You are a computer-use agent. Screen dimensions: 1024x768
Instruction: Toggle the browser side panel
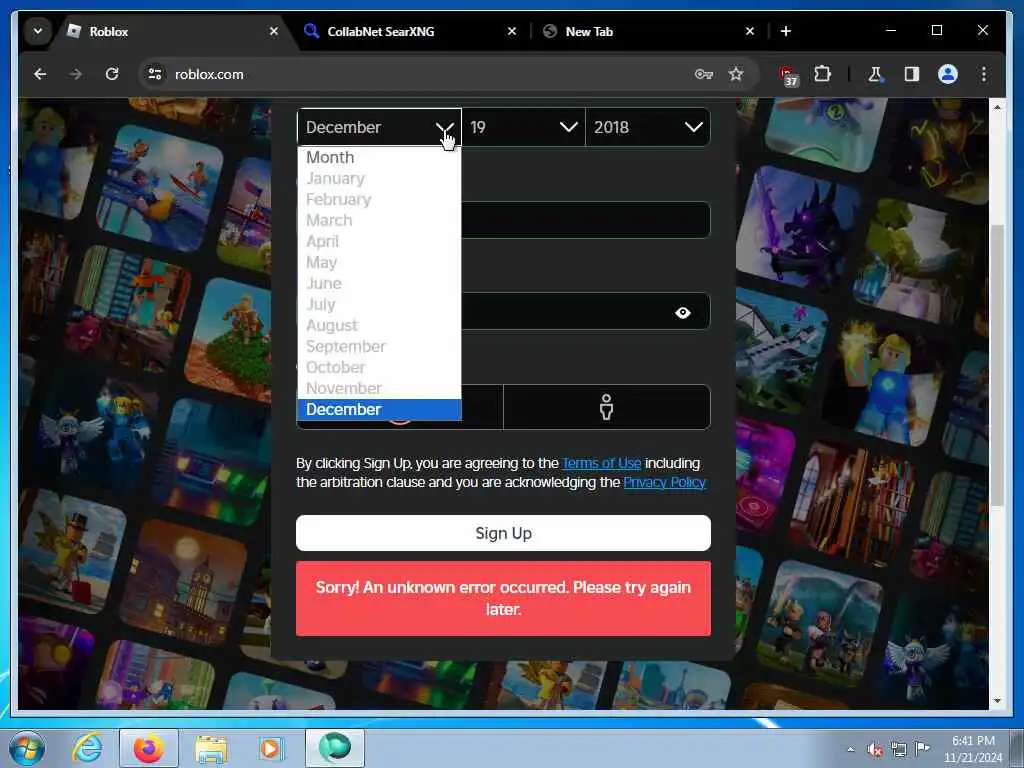pyautogui.click(x=912, y=74)
